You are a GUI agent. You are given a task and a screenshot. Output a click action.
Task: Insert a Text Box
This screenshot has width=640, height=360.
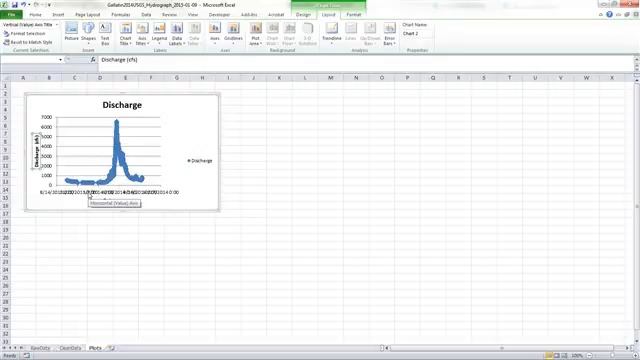click(105, 33)
